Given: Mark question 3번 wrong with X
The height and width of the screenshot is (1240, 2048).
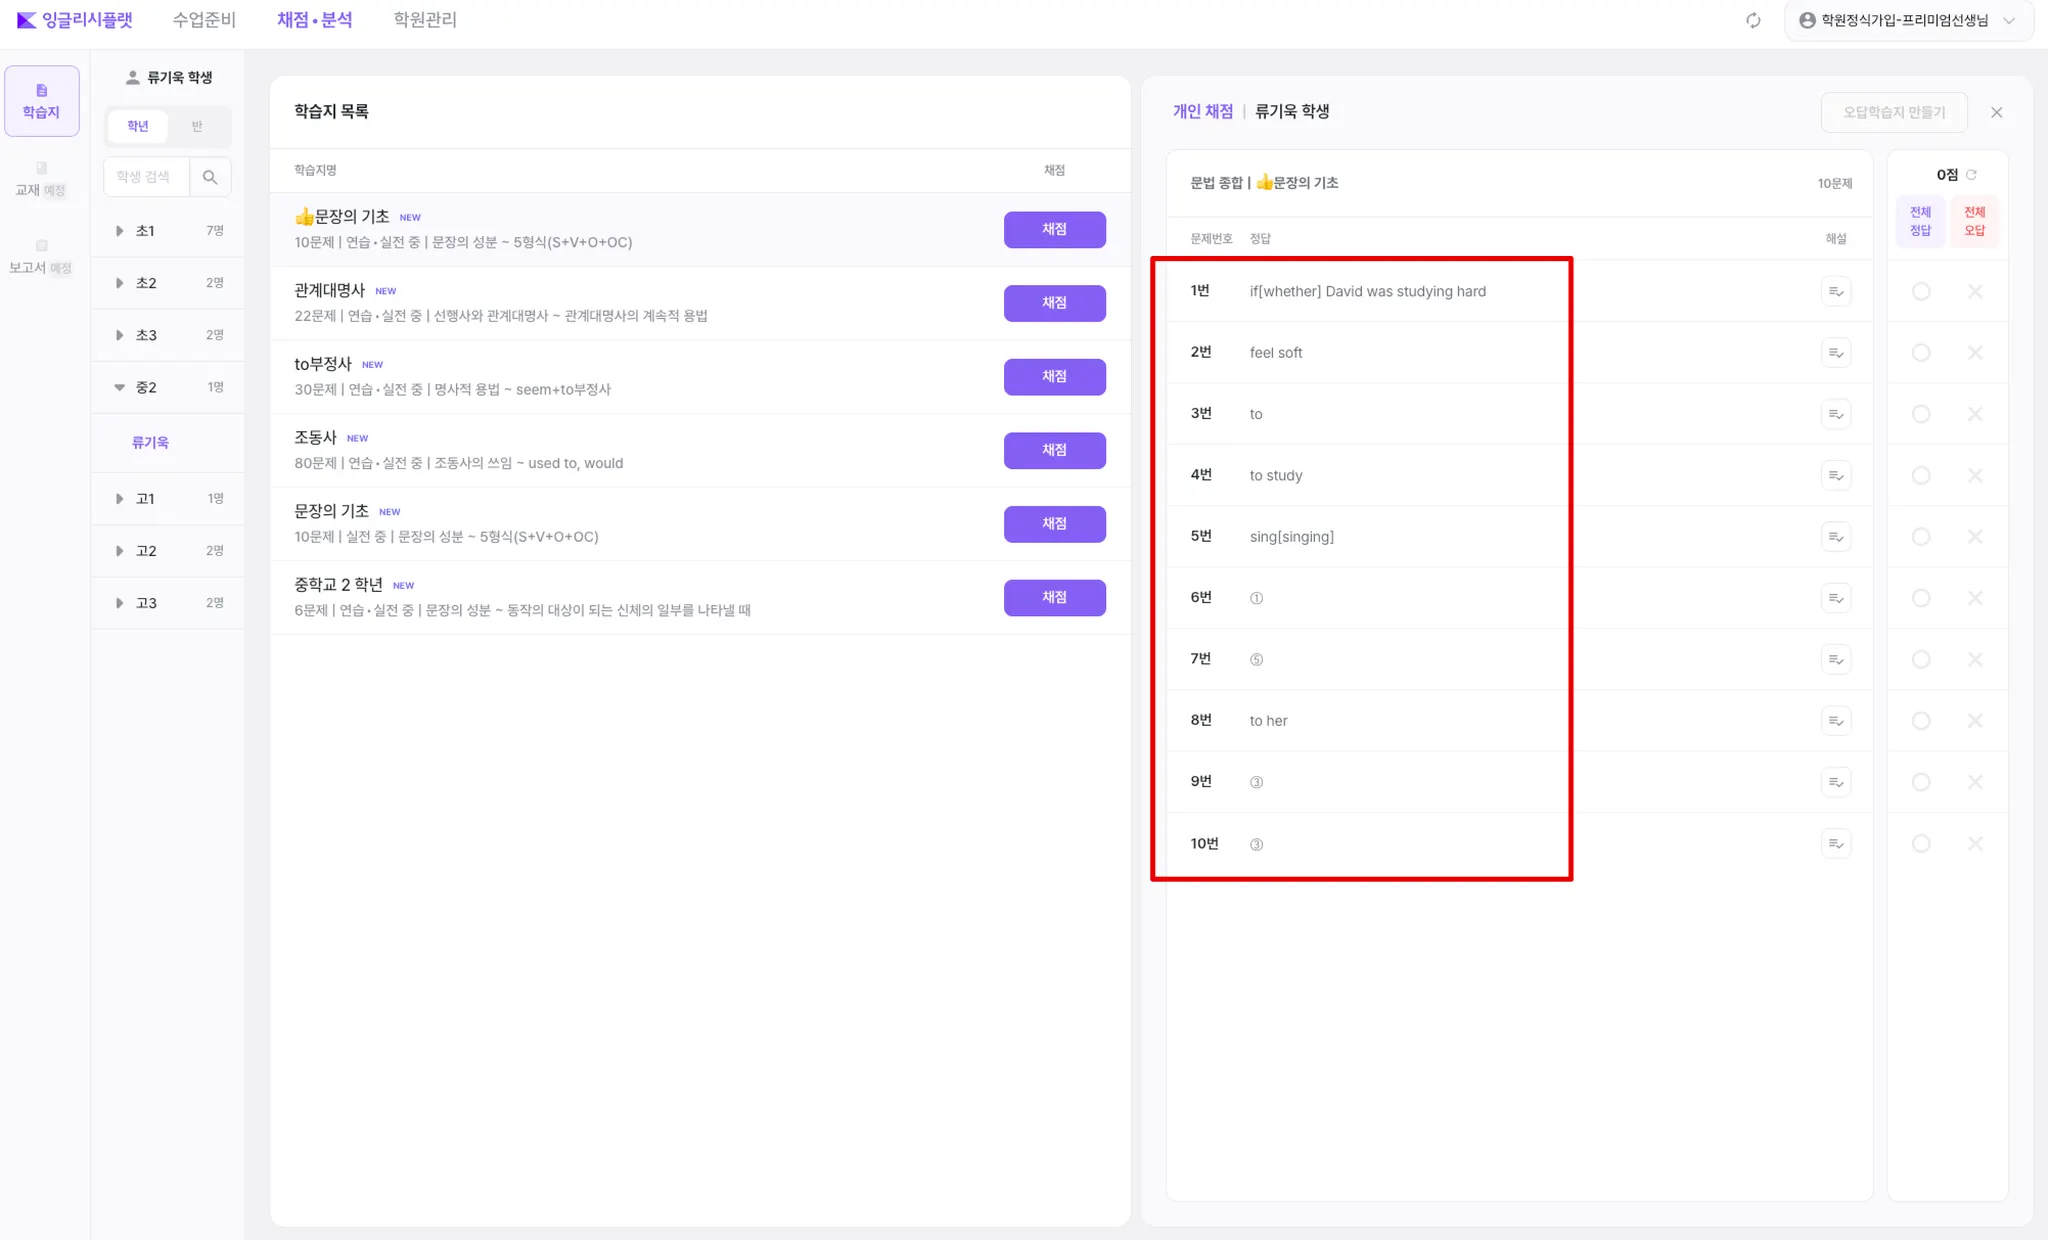Looking at the screenshot, I should pos(1974,414).
